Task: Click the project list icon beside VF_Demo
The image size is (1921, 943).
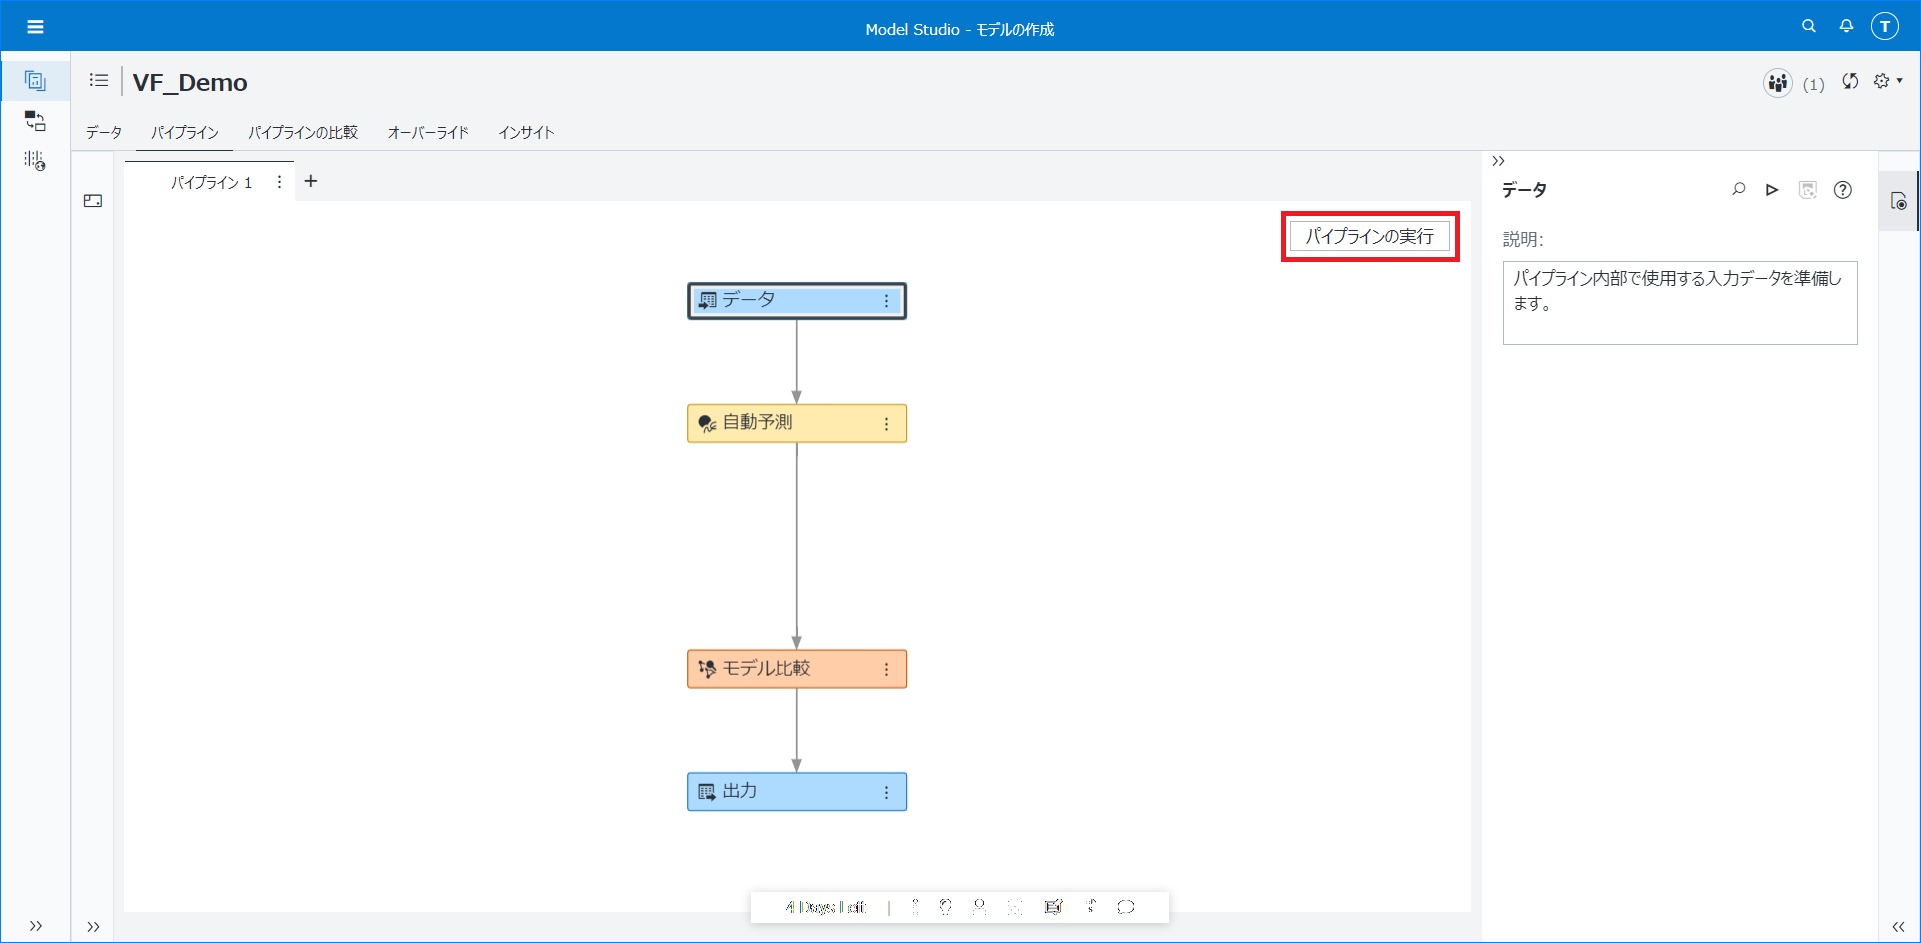Action: [x=98, y=80]
